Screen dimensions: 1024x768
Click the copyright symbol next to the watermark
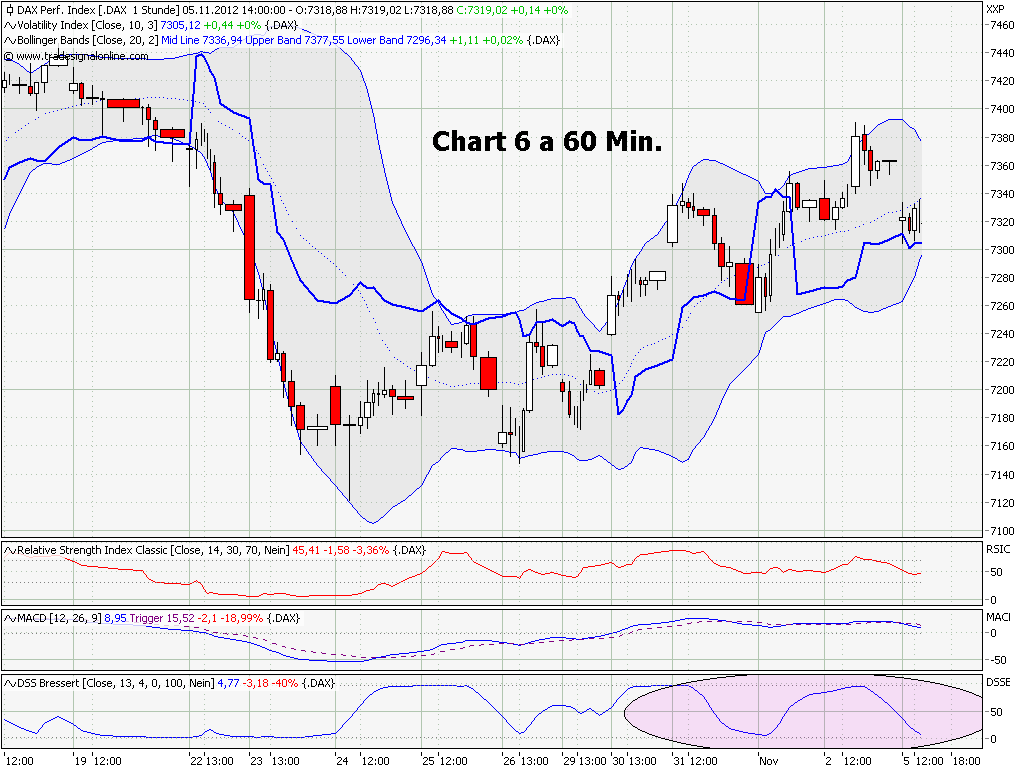8,56
